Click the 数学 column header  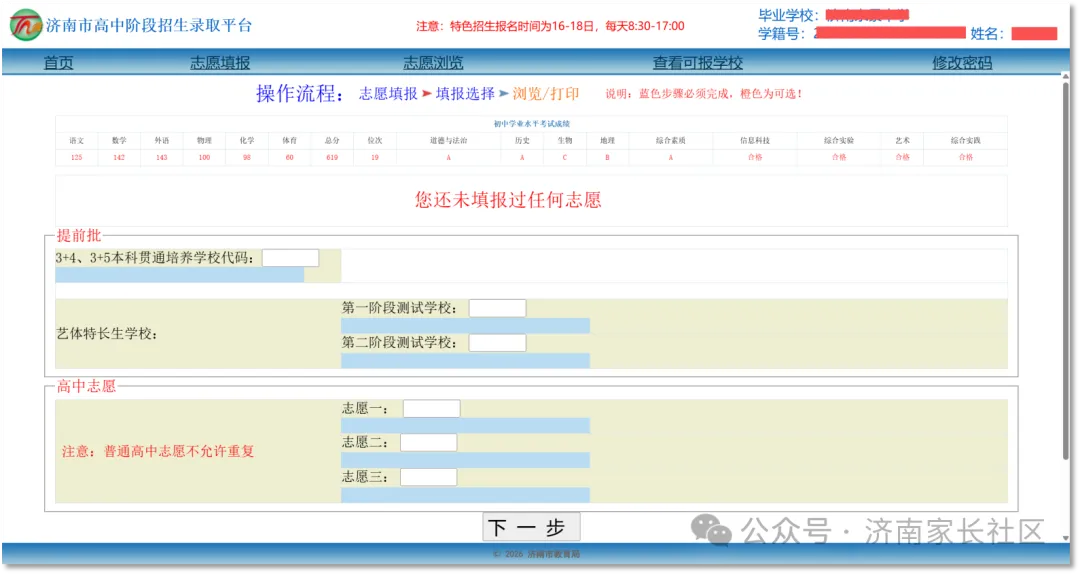(119, 140)
